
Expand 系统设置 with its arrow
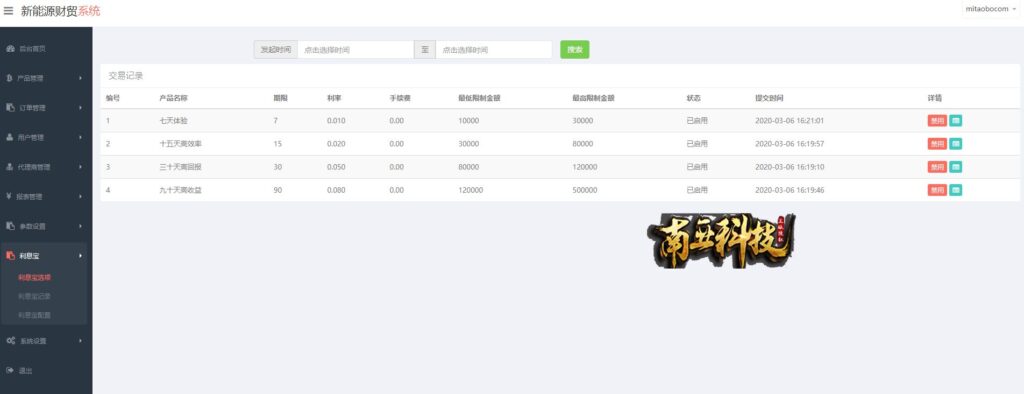point(80,341)
